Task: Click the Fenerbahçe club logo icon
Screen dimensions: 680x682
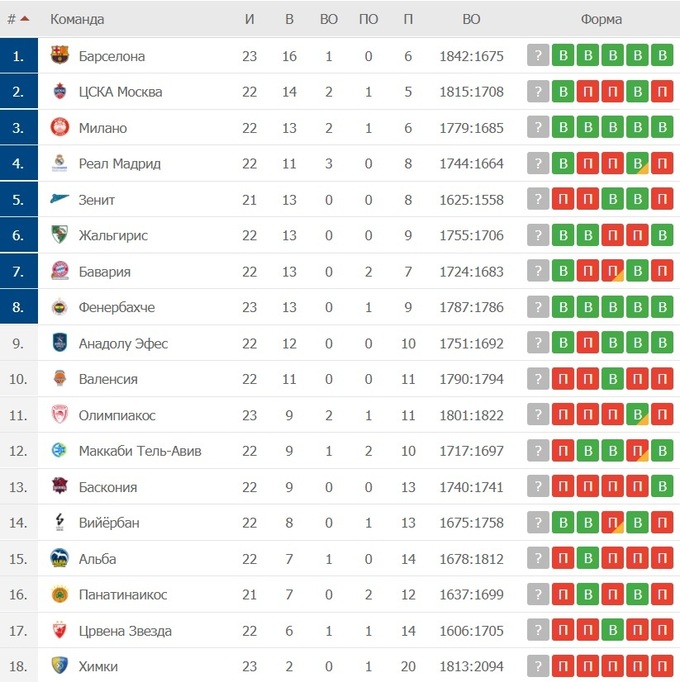Action: click(60, 308)
